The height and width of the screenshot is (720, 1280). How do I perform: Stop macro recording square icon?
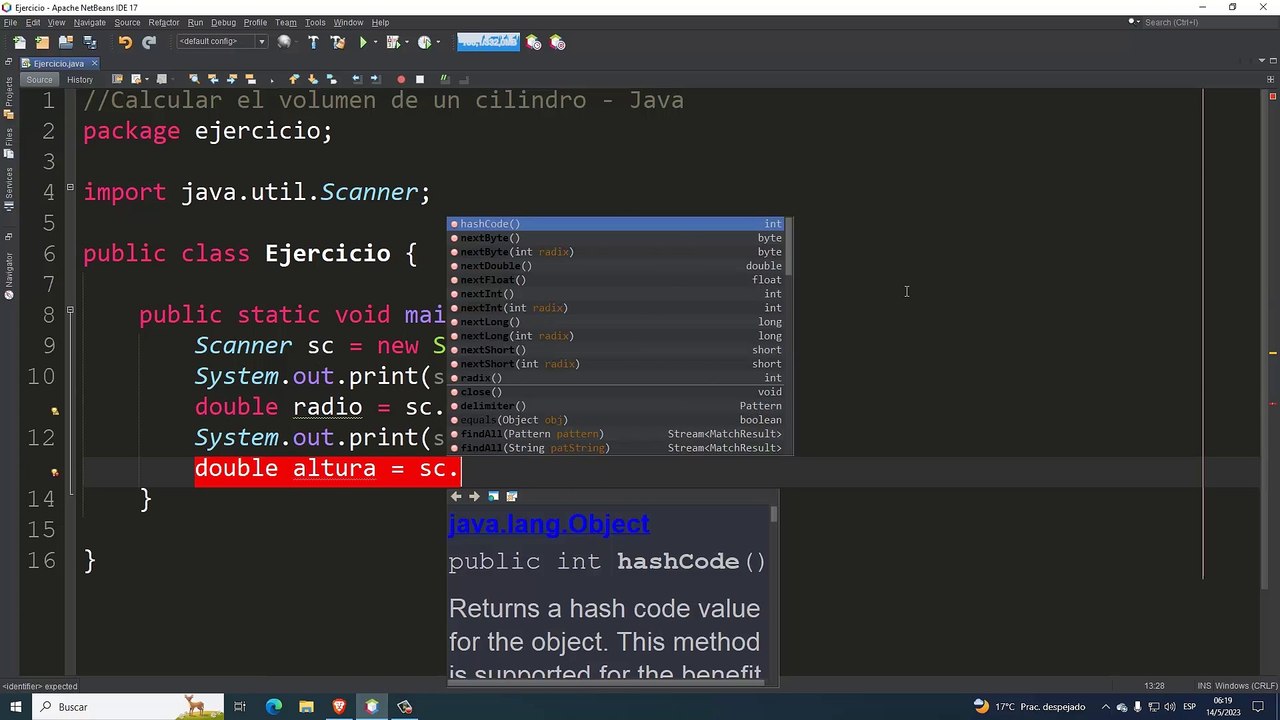[x=420, y=79]
